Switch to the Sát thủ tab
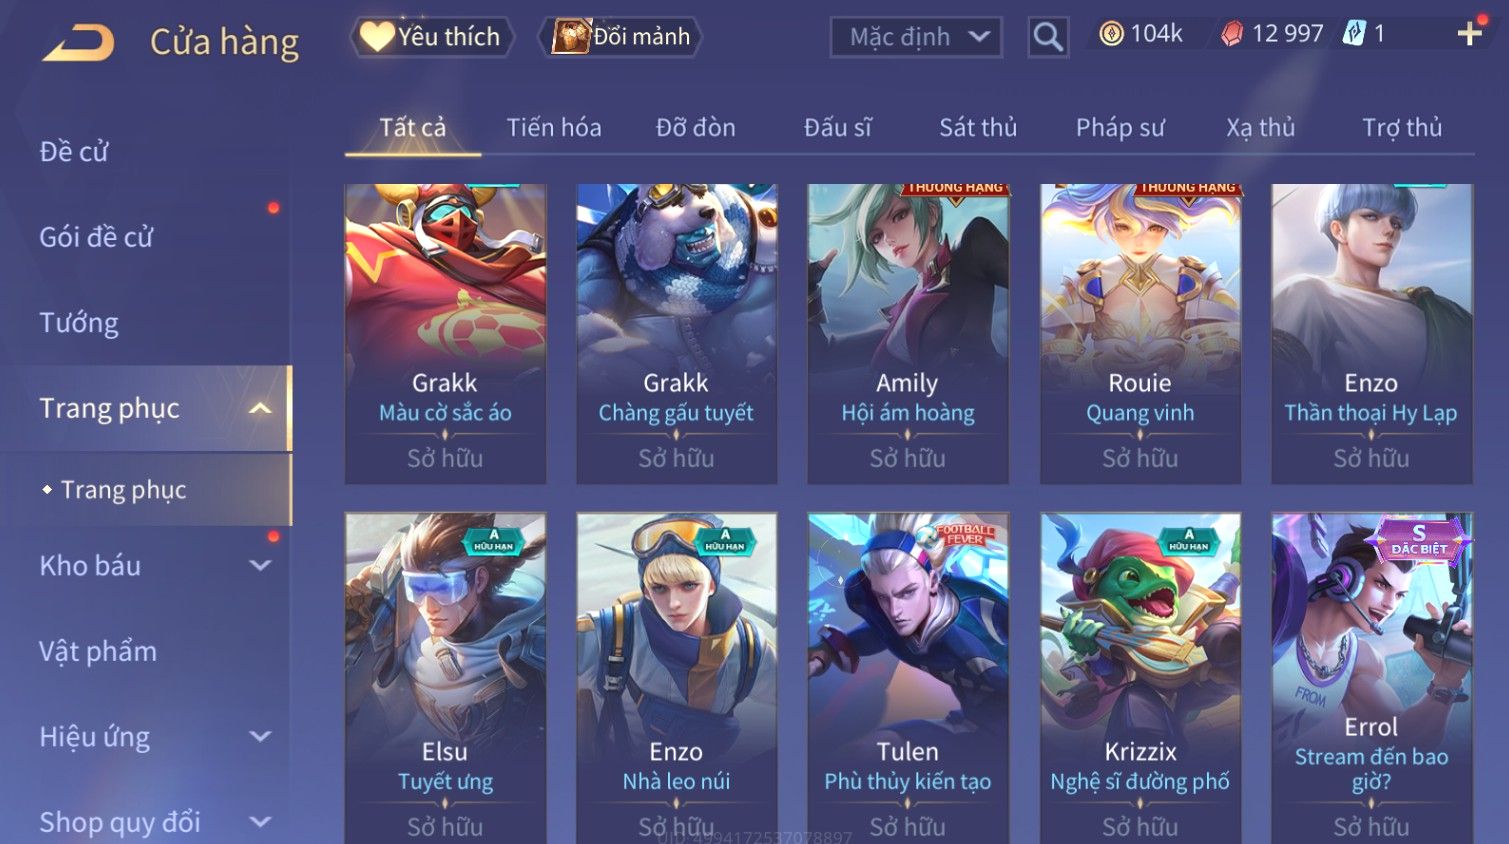 (x=978, y=128)
